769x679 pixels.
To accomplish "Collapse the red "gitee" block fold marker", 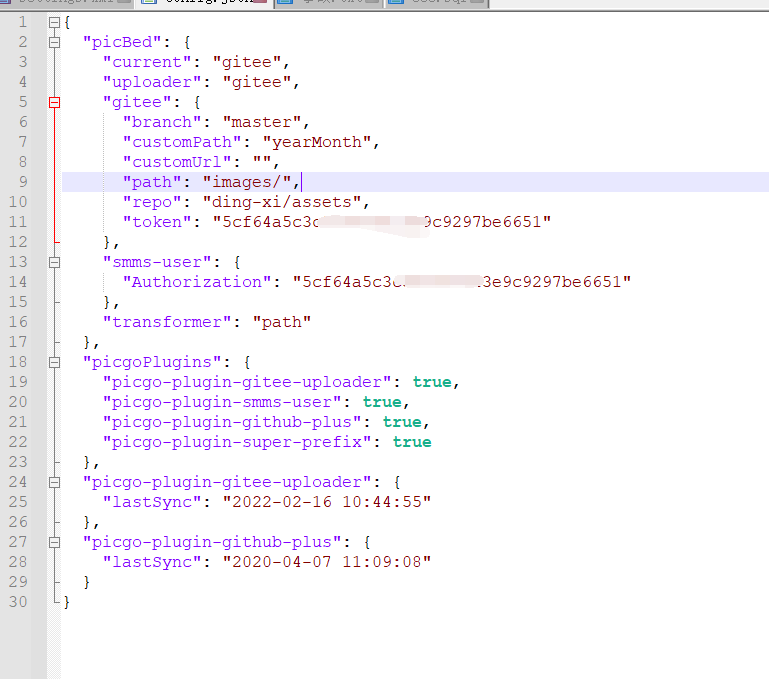I will [x=54, y=103].
